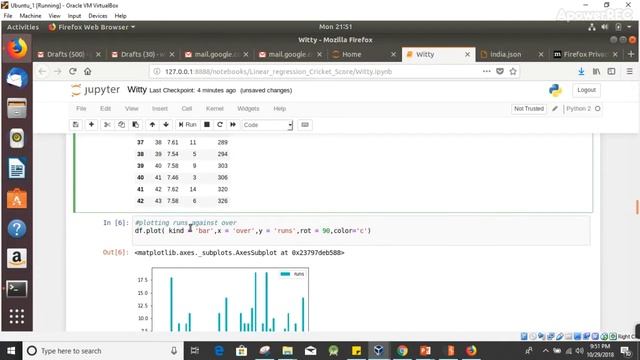
Task: Open the Jupyter Cell menu
Action: click(187, 109)
